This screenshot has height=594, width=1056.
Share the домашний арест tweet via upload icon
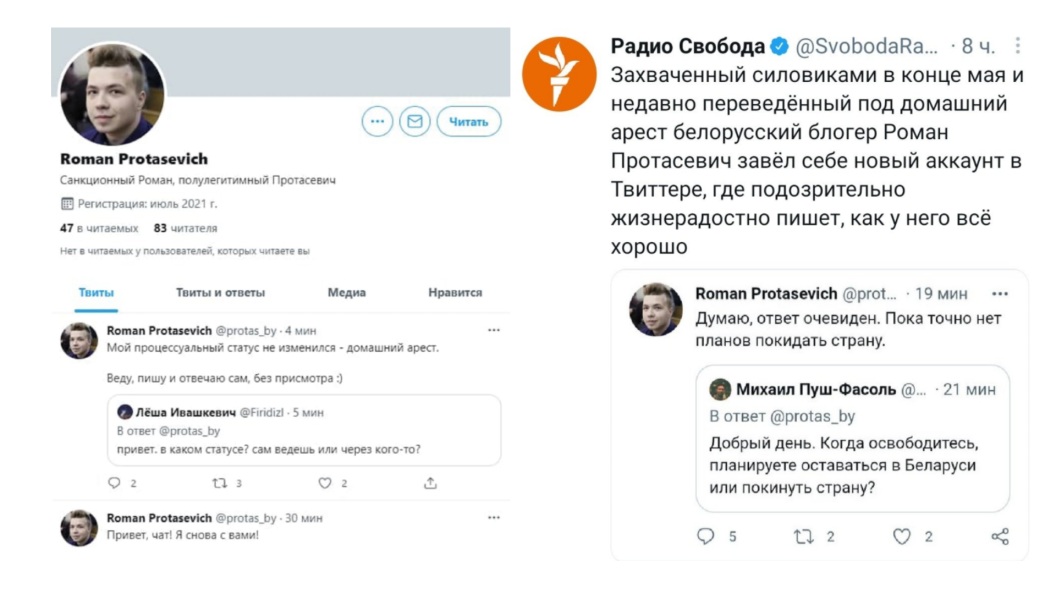coord(430,483)
